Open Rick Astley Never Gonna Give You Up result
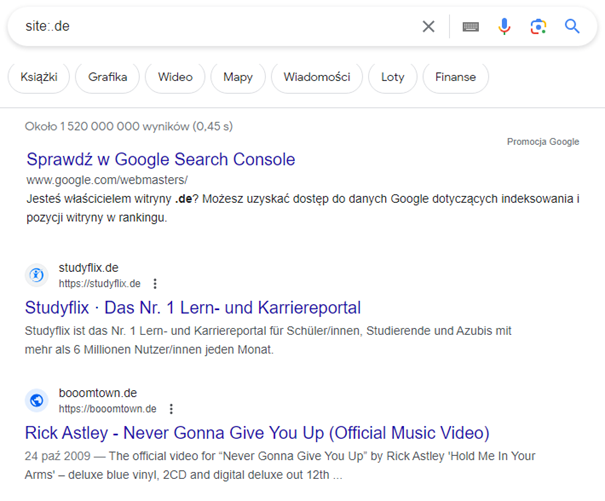 (257, 433)
